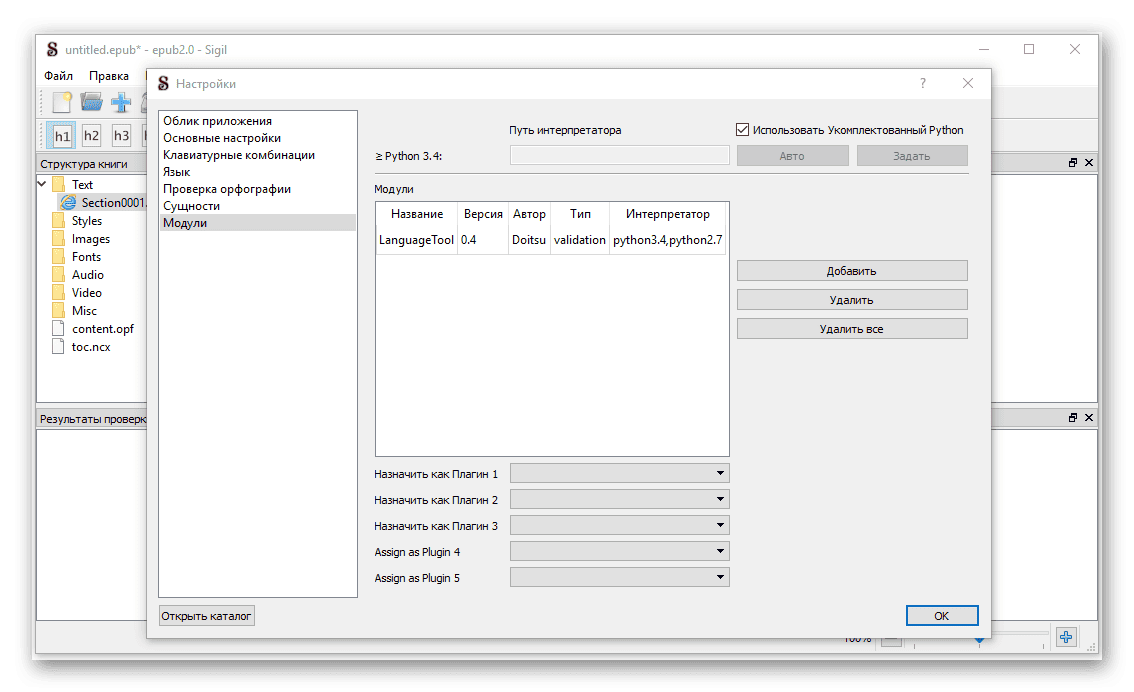Image resolution: width=1134 pixels, height=692 pixels.
Task: Click the zoom in plus icon in status bar
Action: click(x=1065, y=637)
